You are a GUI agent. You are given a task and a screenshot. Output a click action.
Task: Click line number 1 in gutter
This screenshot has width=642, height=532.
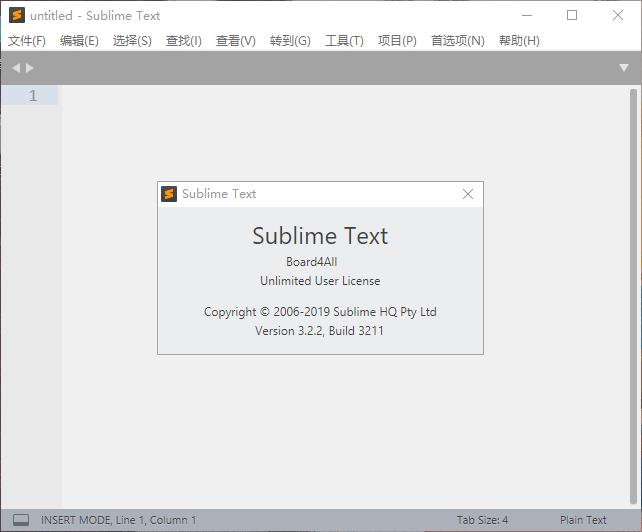coord(33,96)
